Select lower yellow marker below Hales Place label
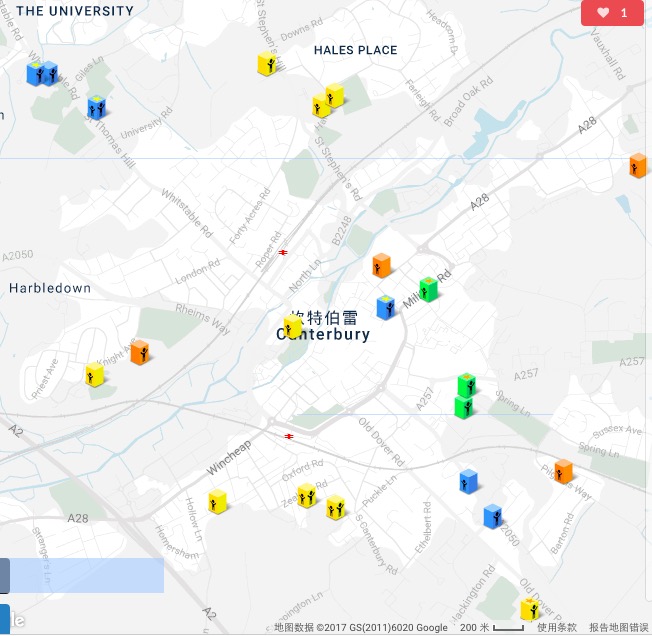 click(x=321, y=106)
